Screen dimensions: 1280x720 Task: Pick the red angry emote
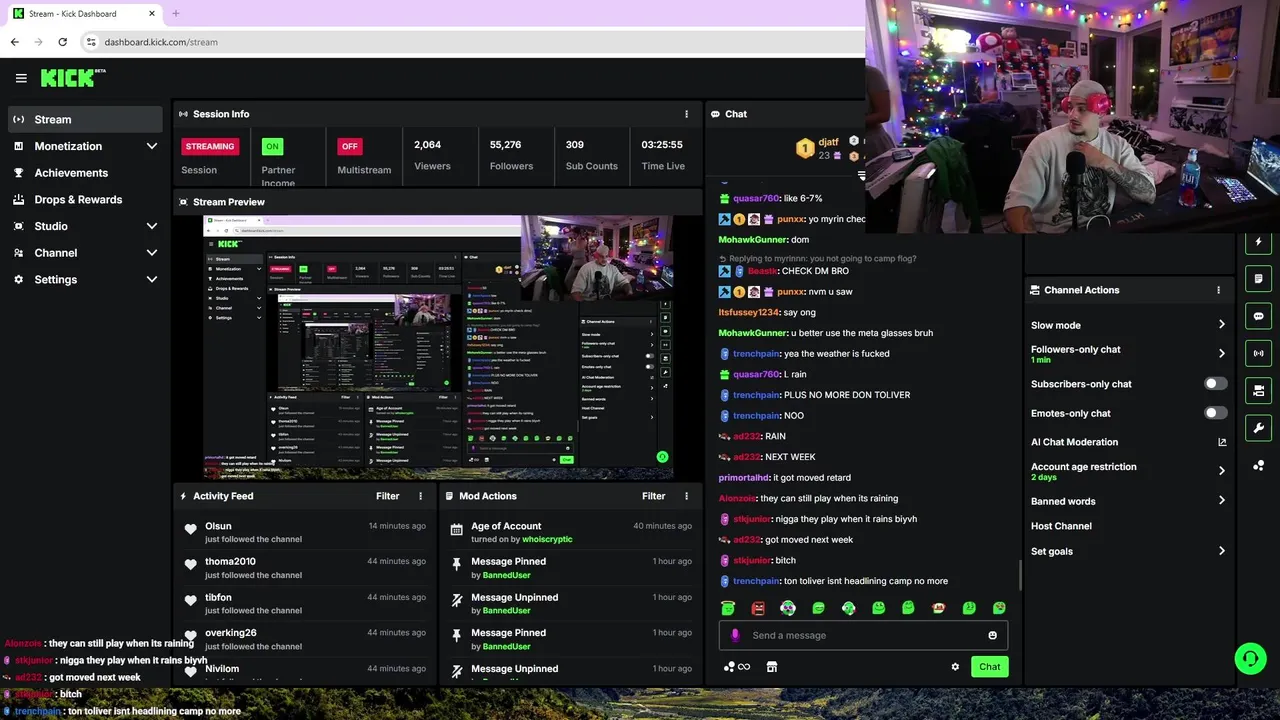758,608
